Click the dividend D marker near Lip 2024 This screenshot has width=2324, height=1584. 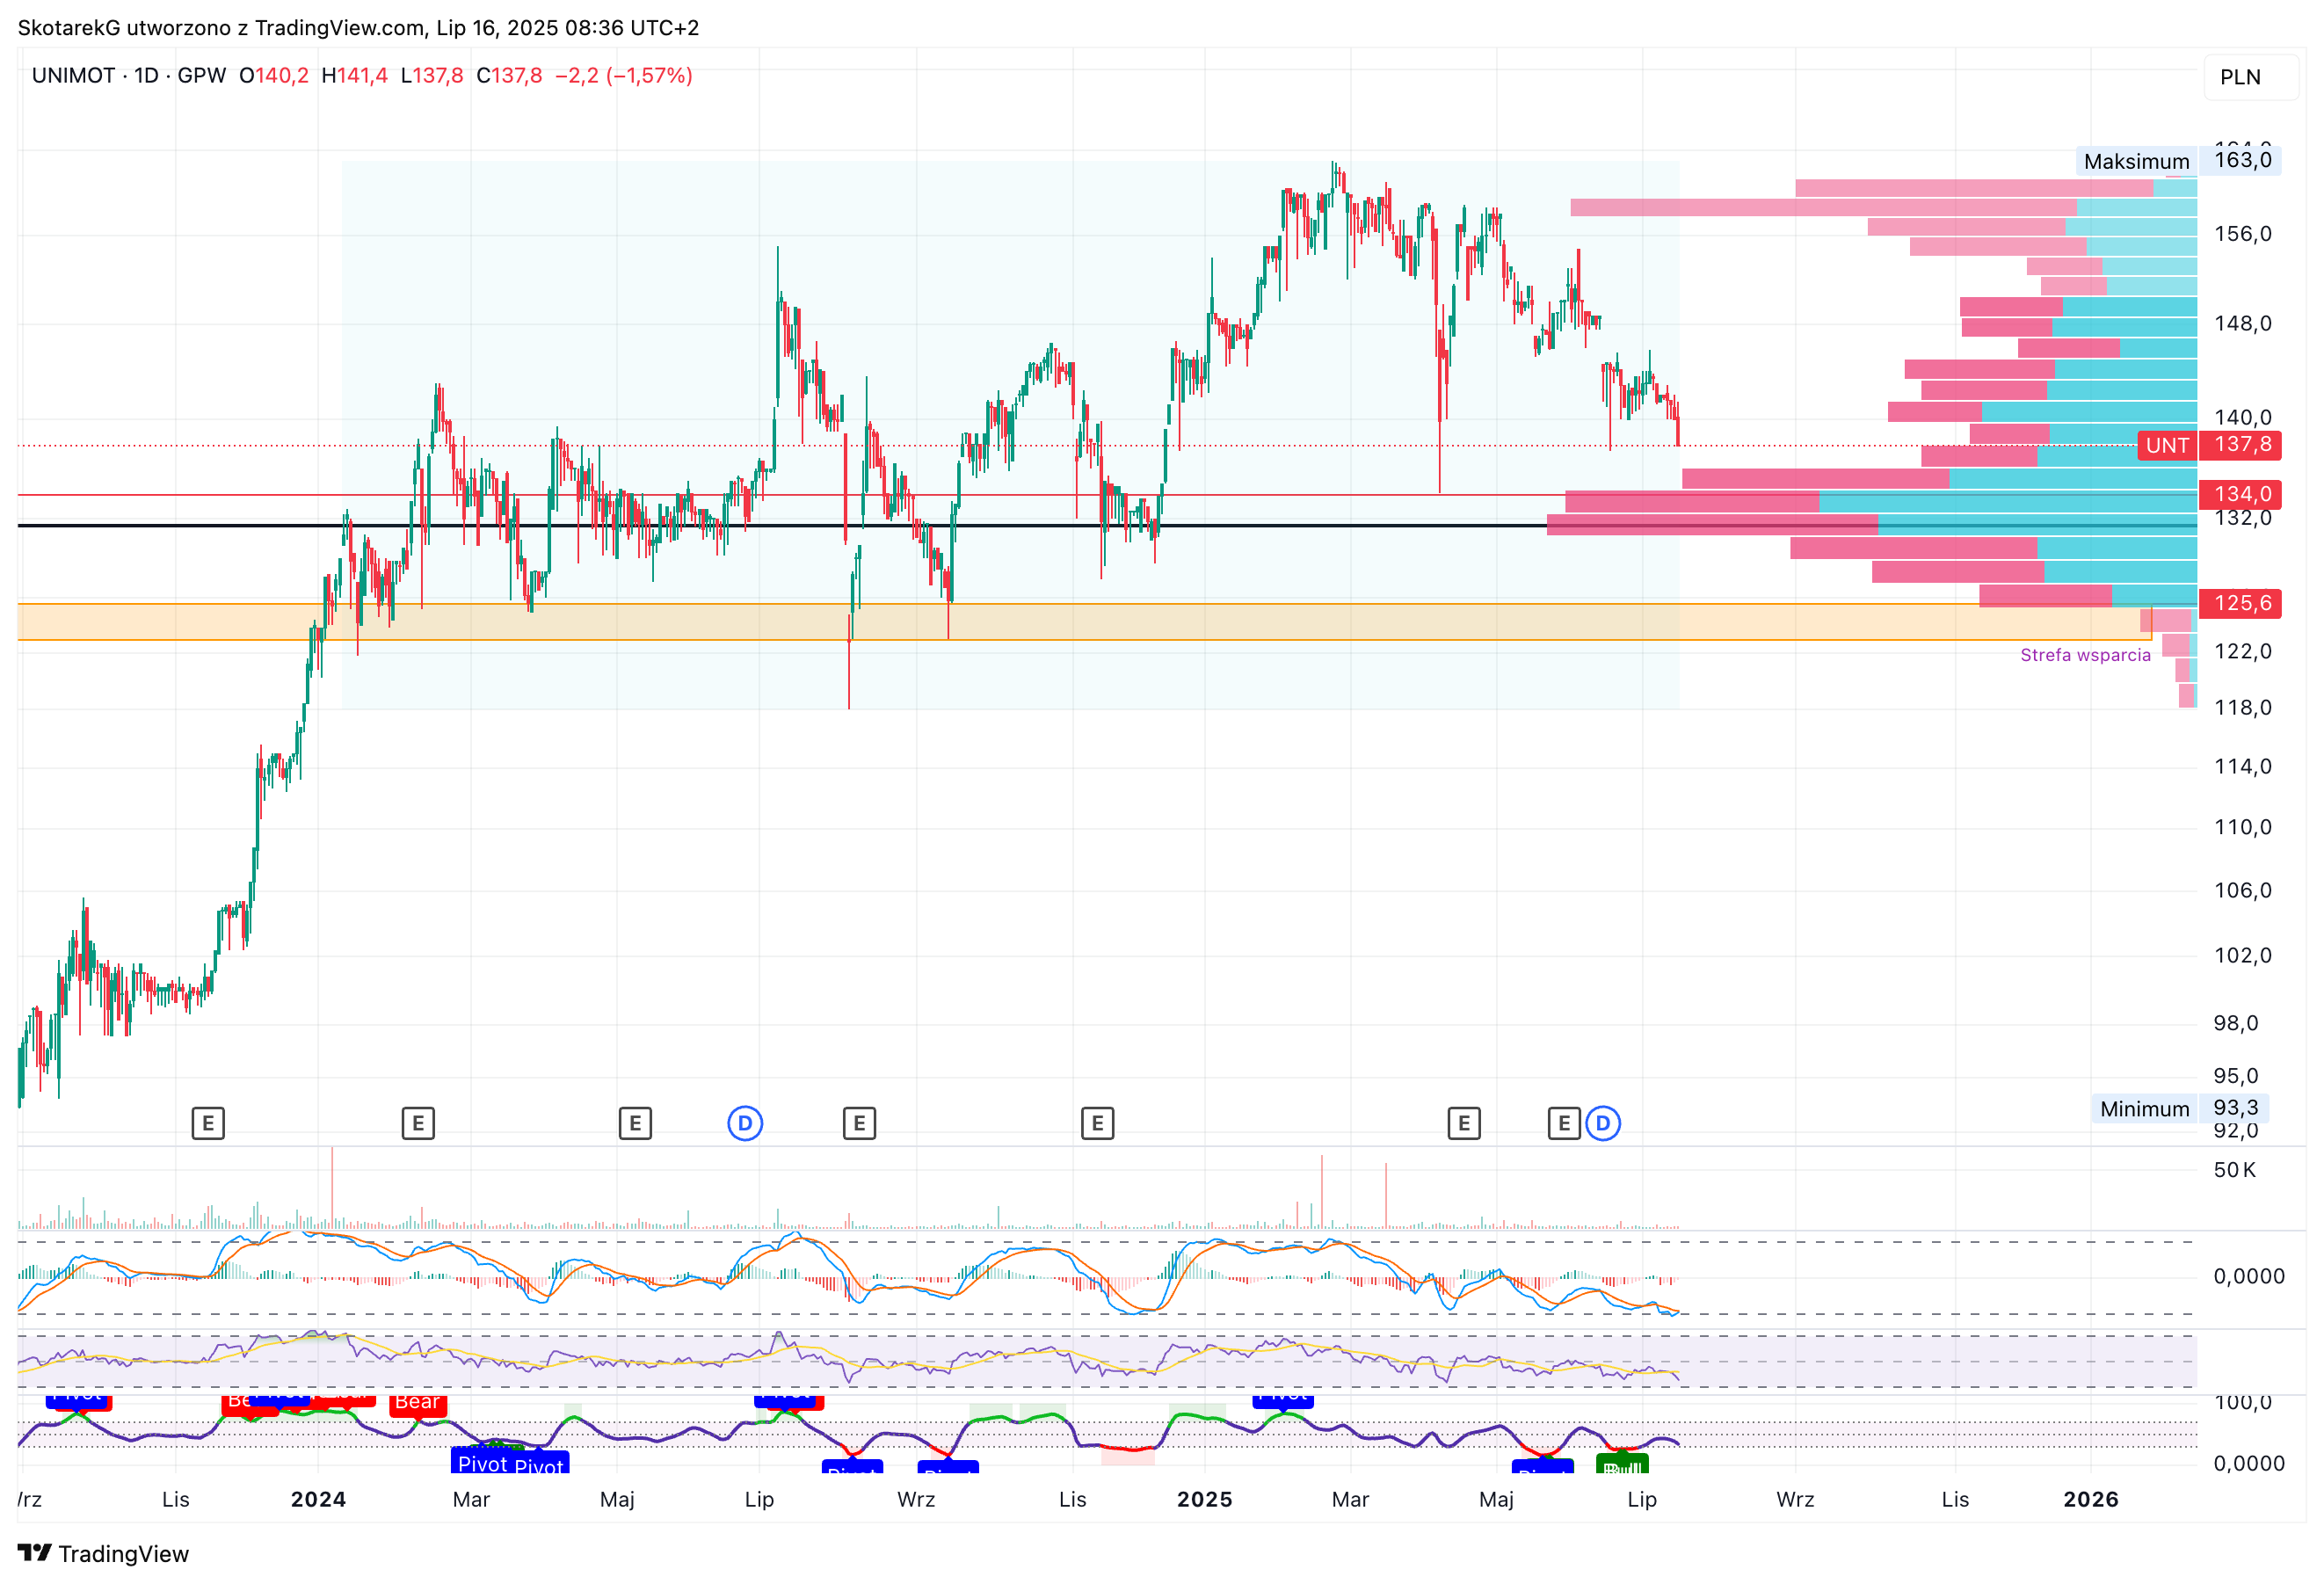point(745,1123)
